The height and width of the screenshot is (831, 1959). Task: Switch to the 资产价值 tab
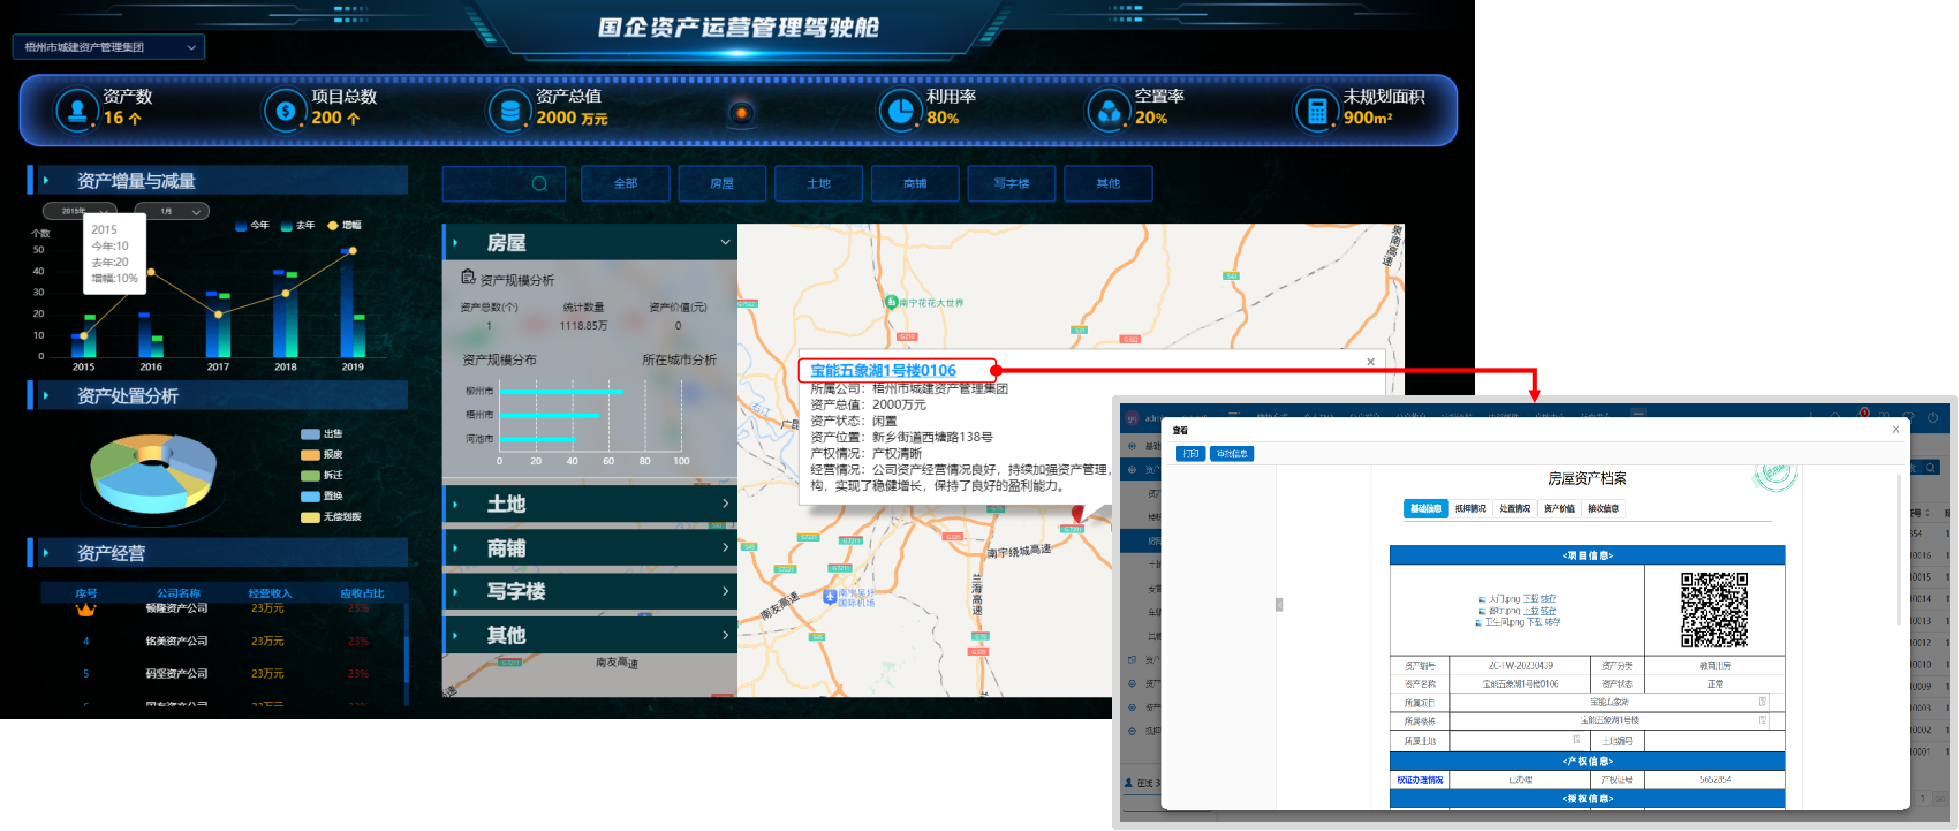[x=1559, y=509]
